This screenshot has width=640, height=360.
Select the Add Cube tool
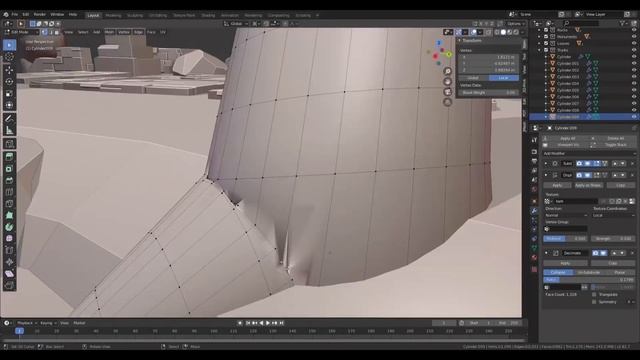(x=9, y=144)
